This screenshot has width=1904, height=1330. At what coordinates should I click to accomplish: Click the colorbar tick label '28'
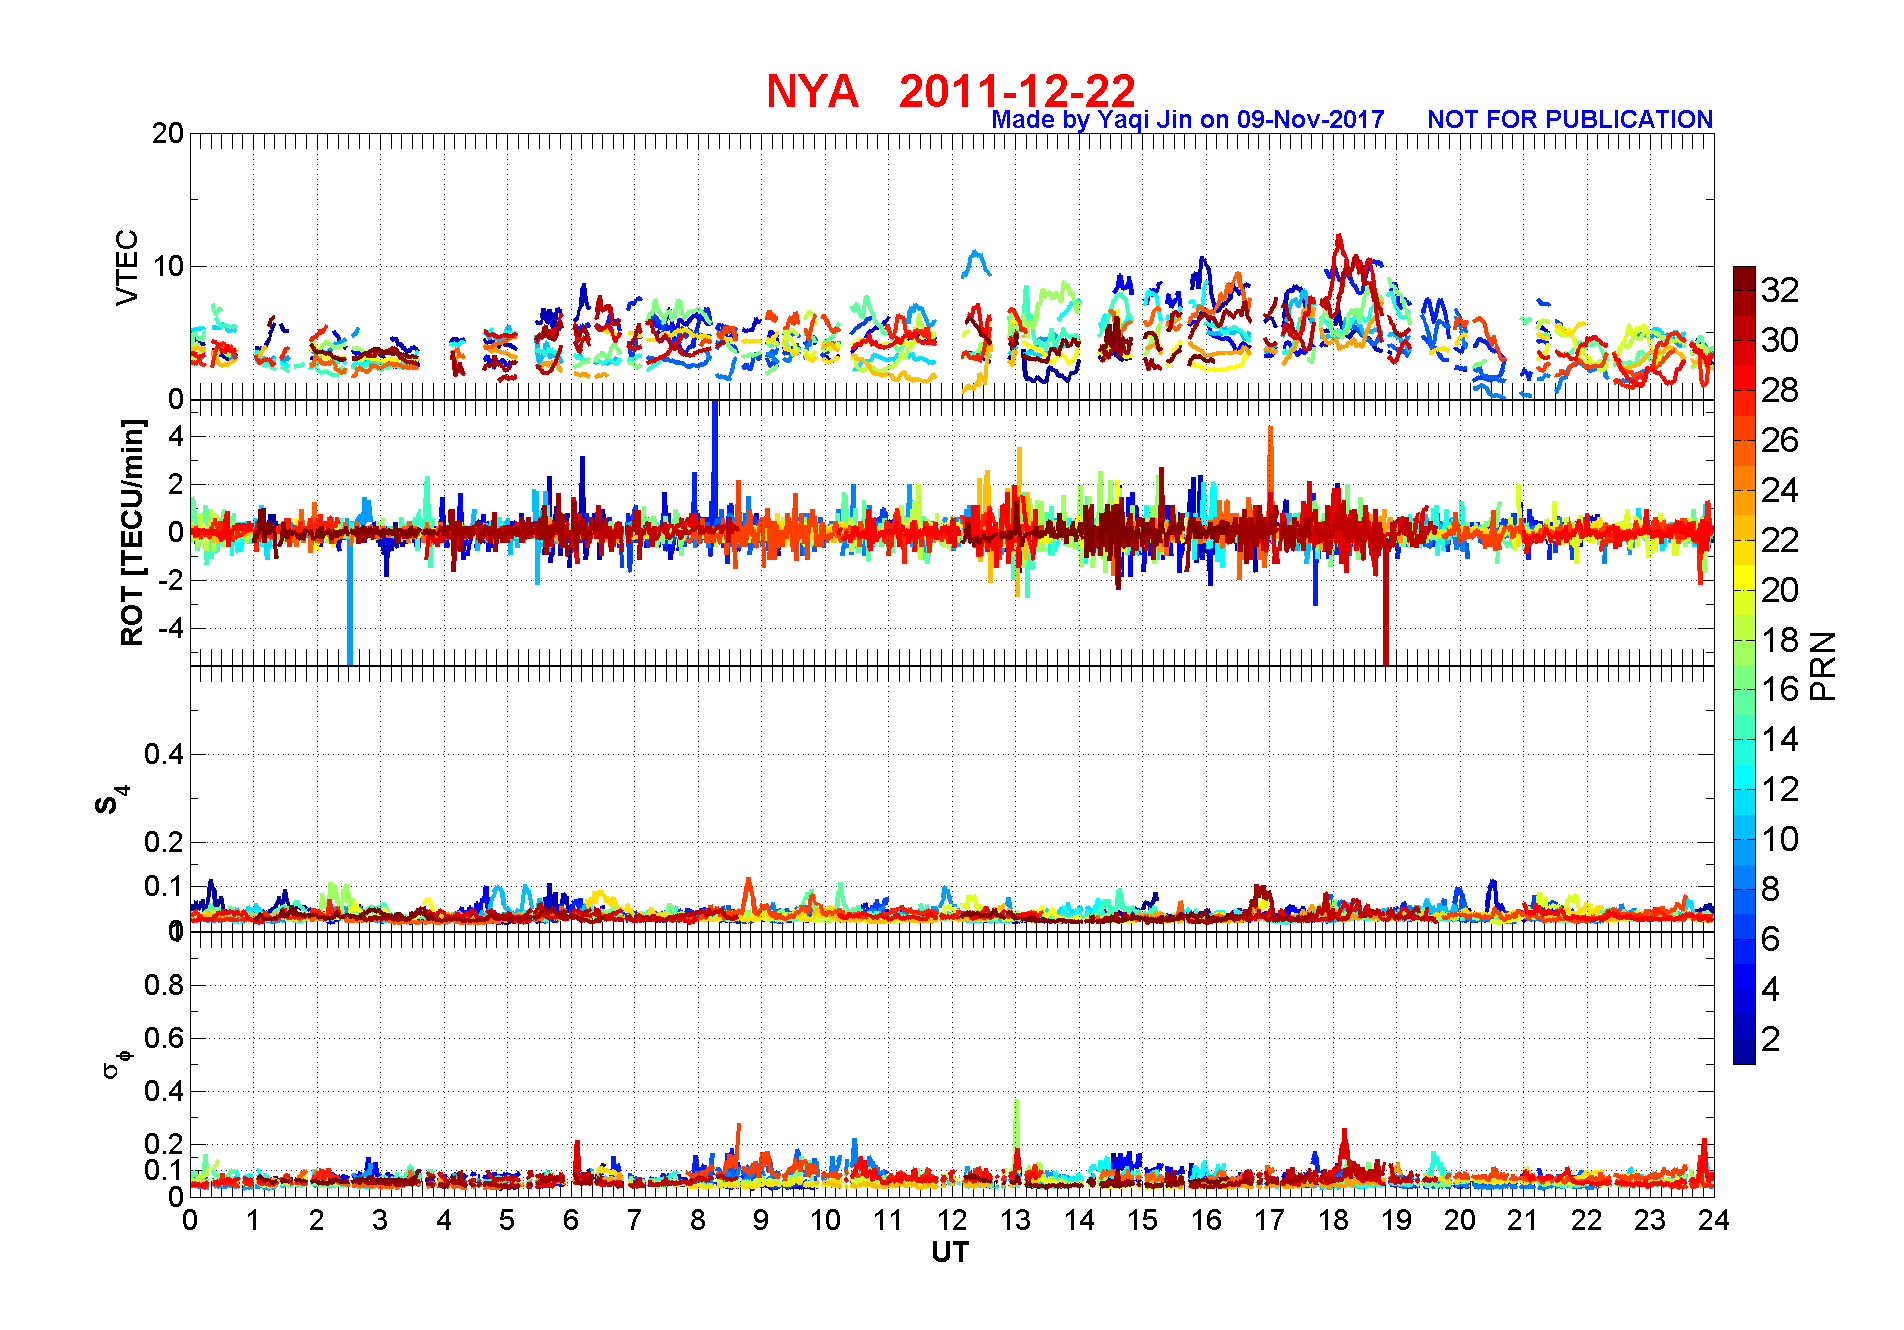(x=1780, y=390)
